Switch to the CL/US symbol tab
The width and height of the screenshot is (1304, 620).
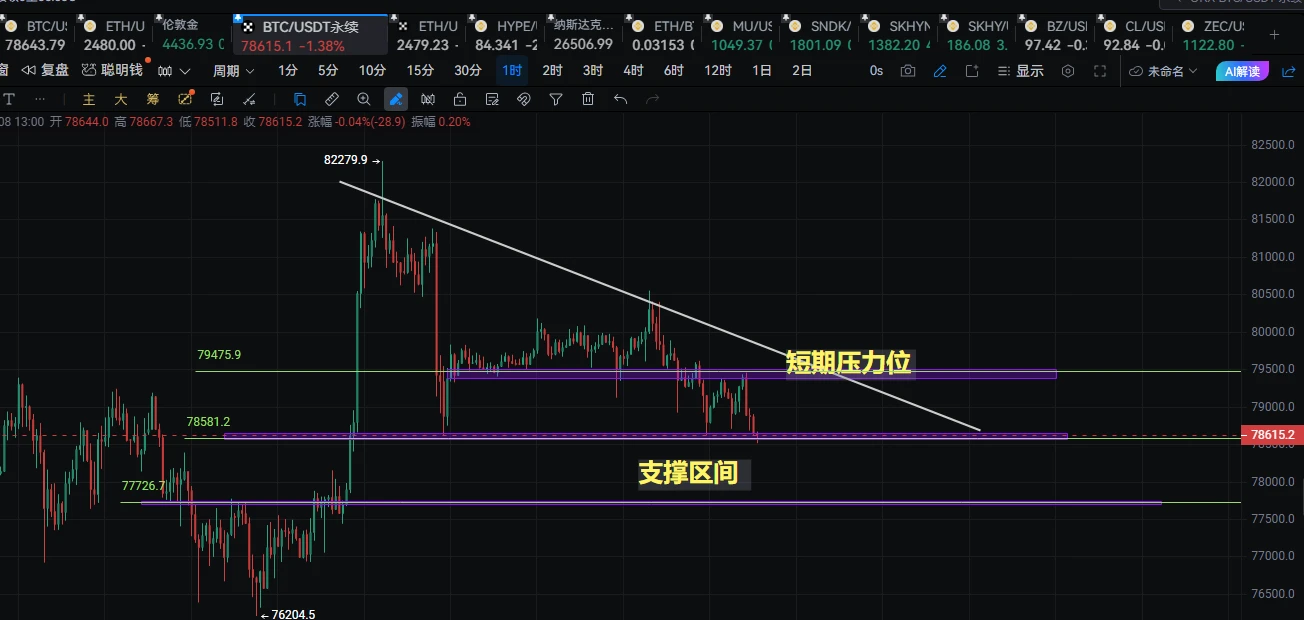point(1133,35)
